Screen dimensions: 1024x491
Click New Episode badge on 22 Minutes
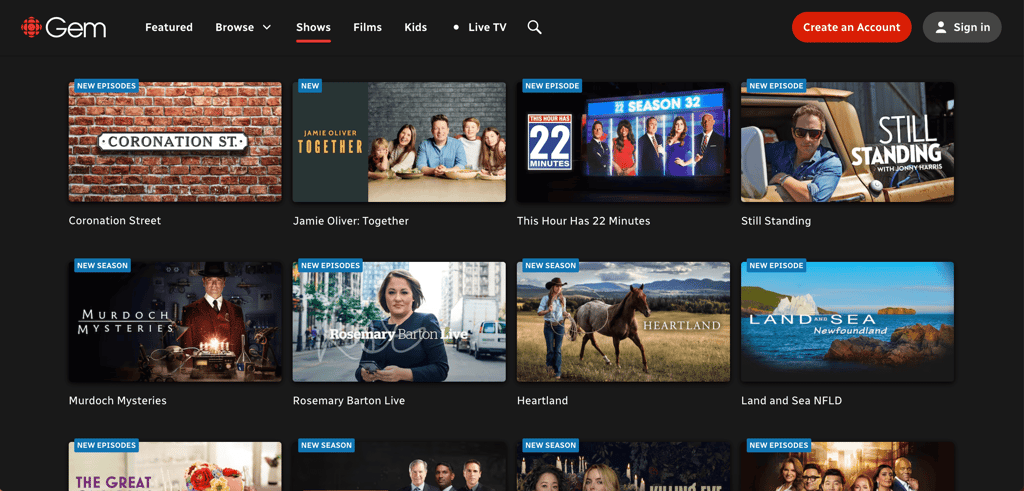click(x=552, y=86)
